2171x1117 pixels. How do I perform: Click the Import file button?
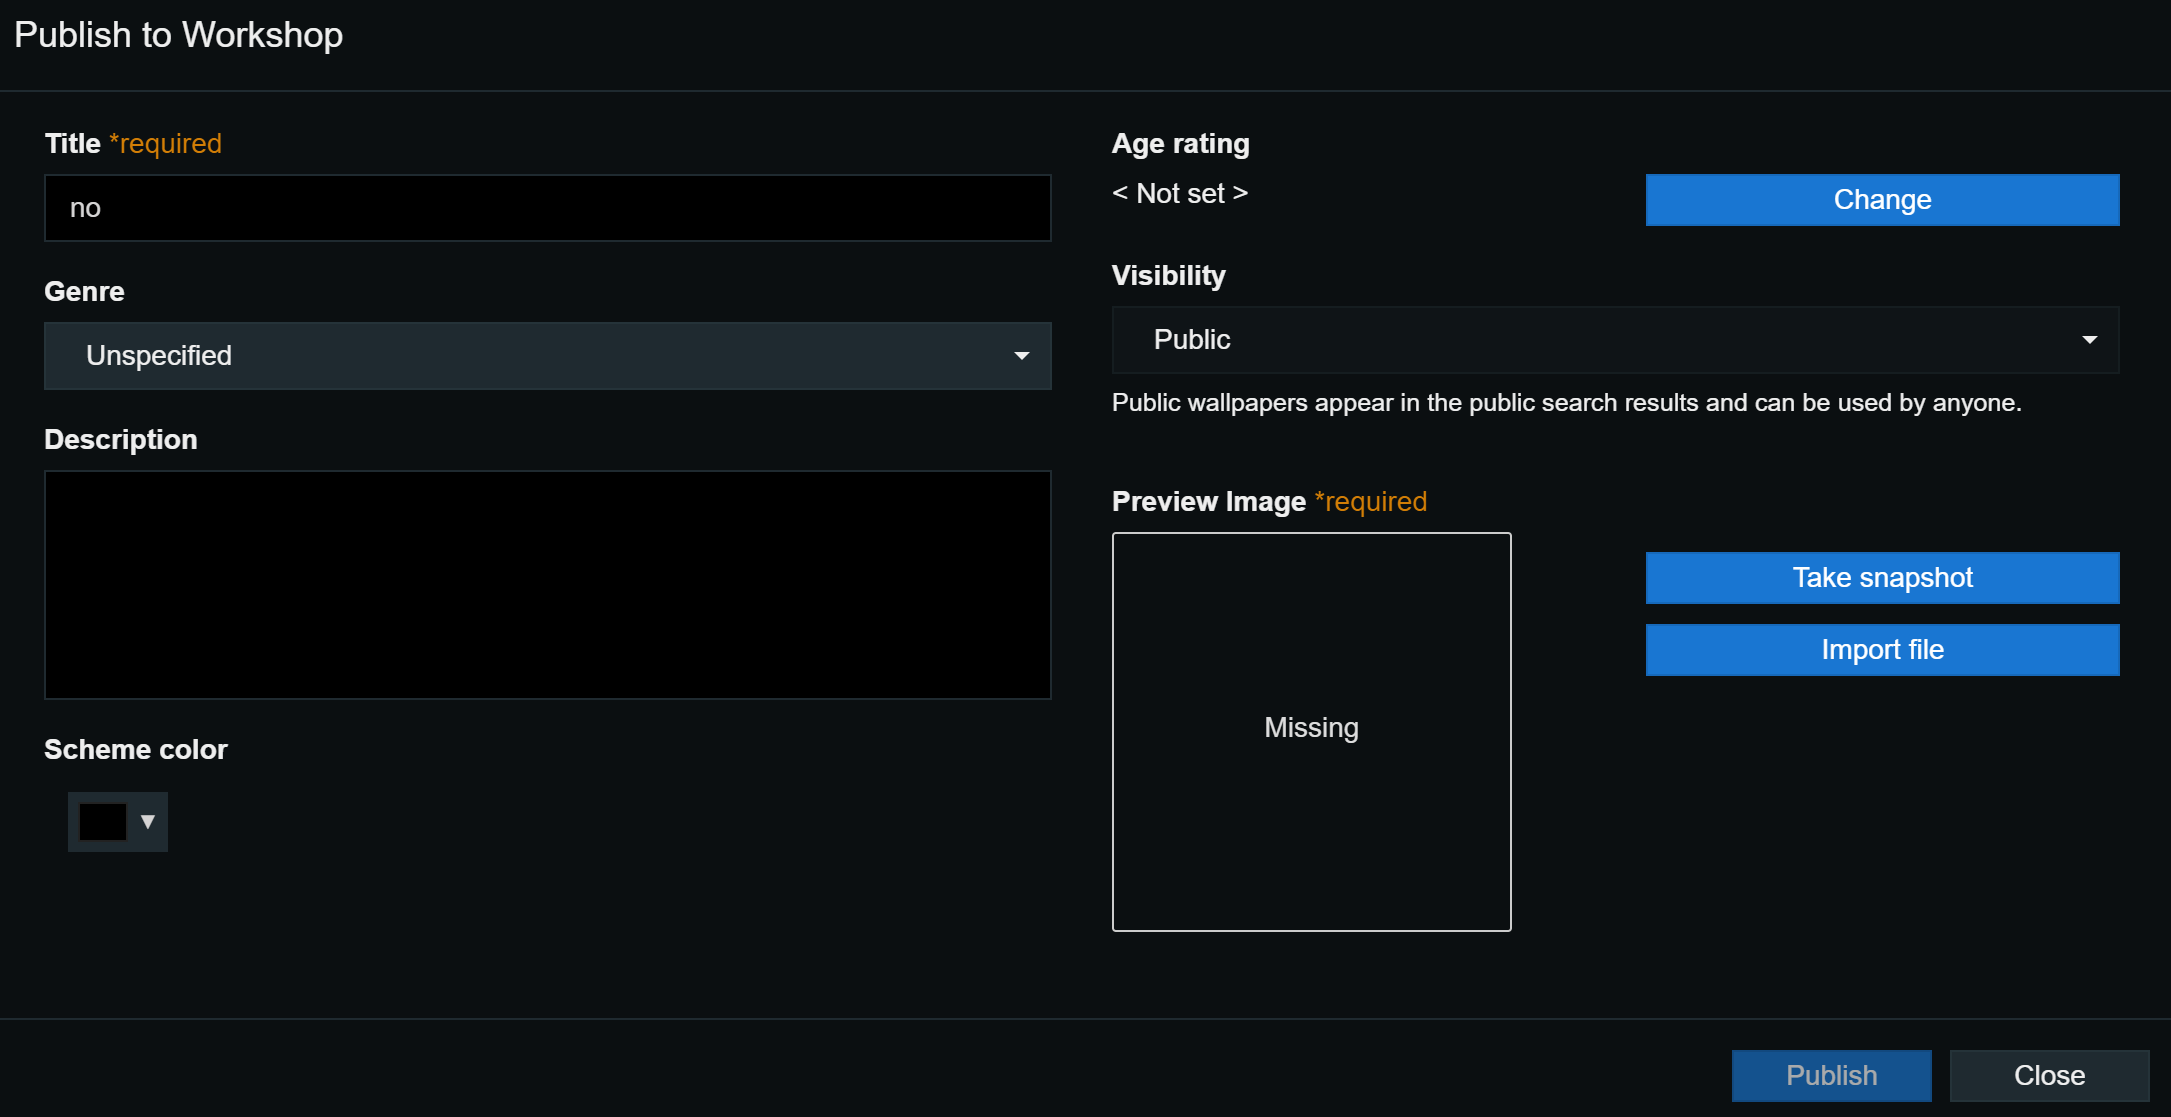tap(1882, 650)
